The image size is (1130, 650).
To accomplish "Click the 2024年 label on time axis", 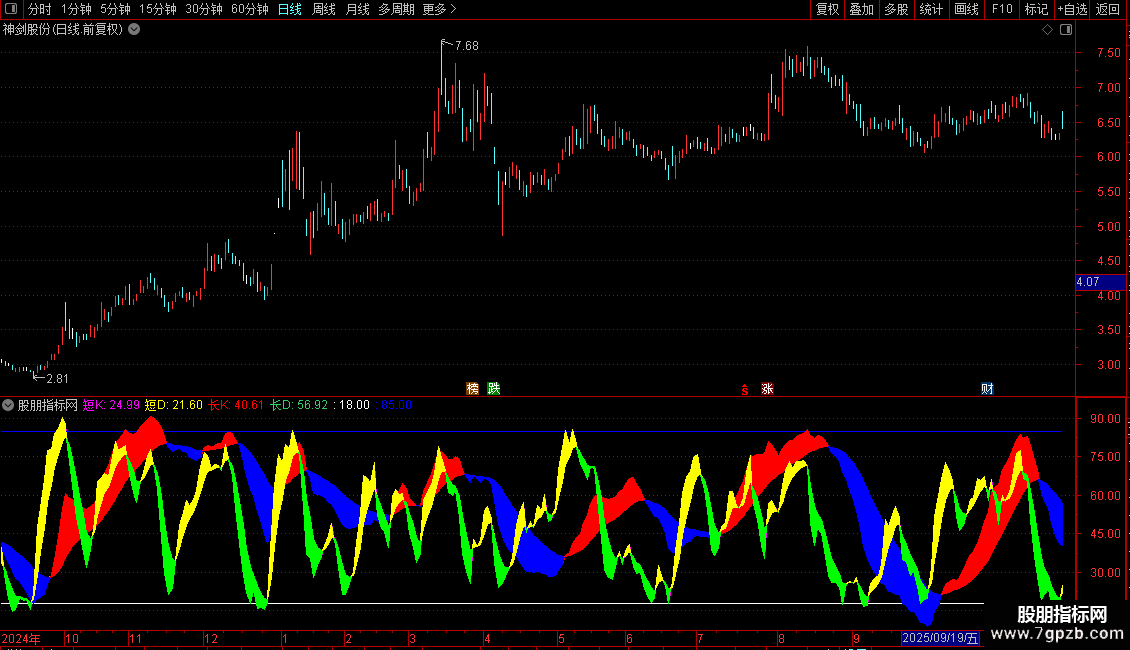I will tap(21, 638).
